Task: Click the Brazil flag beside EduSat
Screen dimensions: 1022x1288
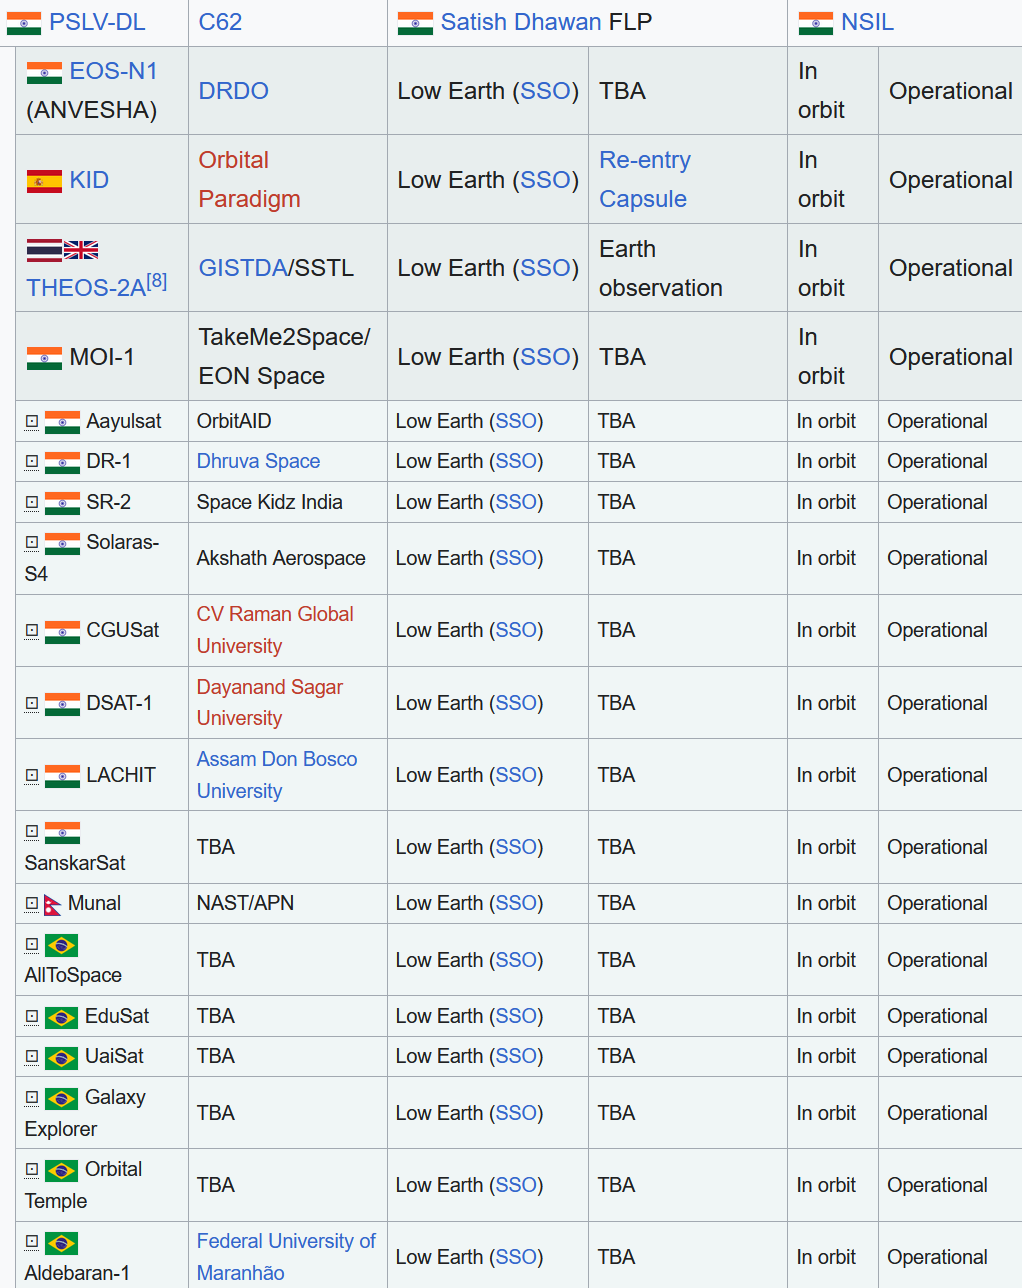Action: click(61, 1017)
